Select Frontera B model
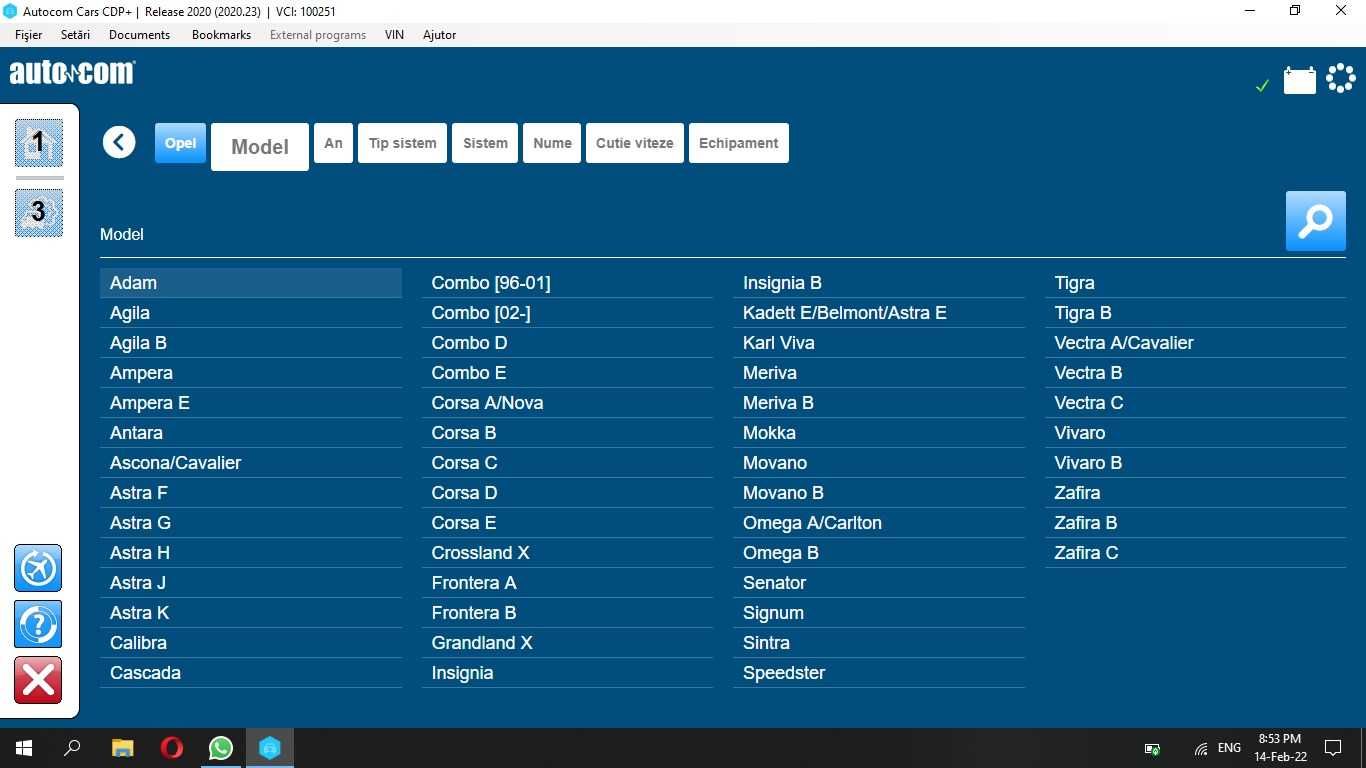Viewport: 1366px width, 768px height. click(x=567, y=613)
